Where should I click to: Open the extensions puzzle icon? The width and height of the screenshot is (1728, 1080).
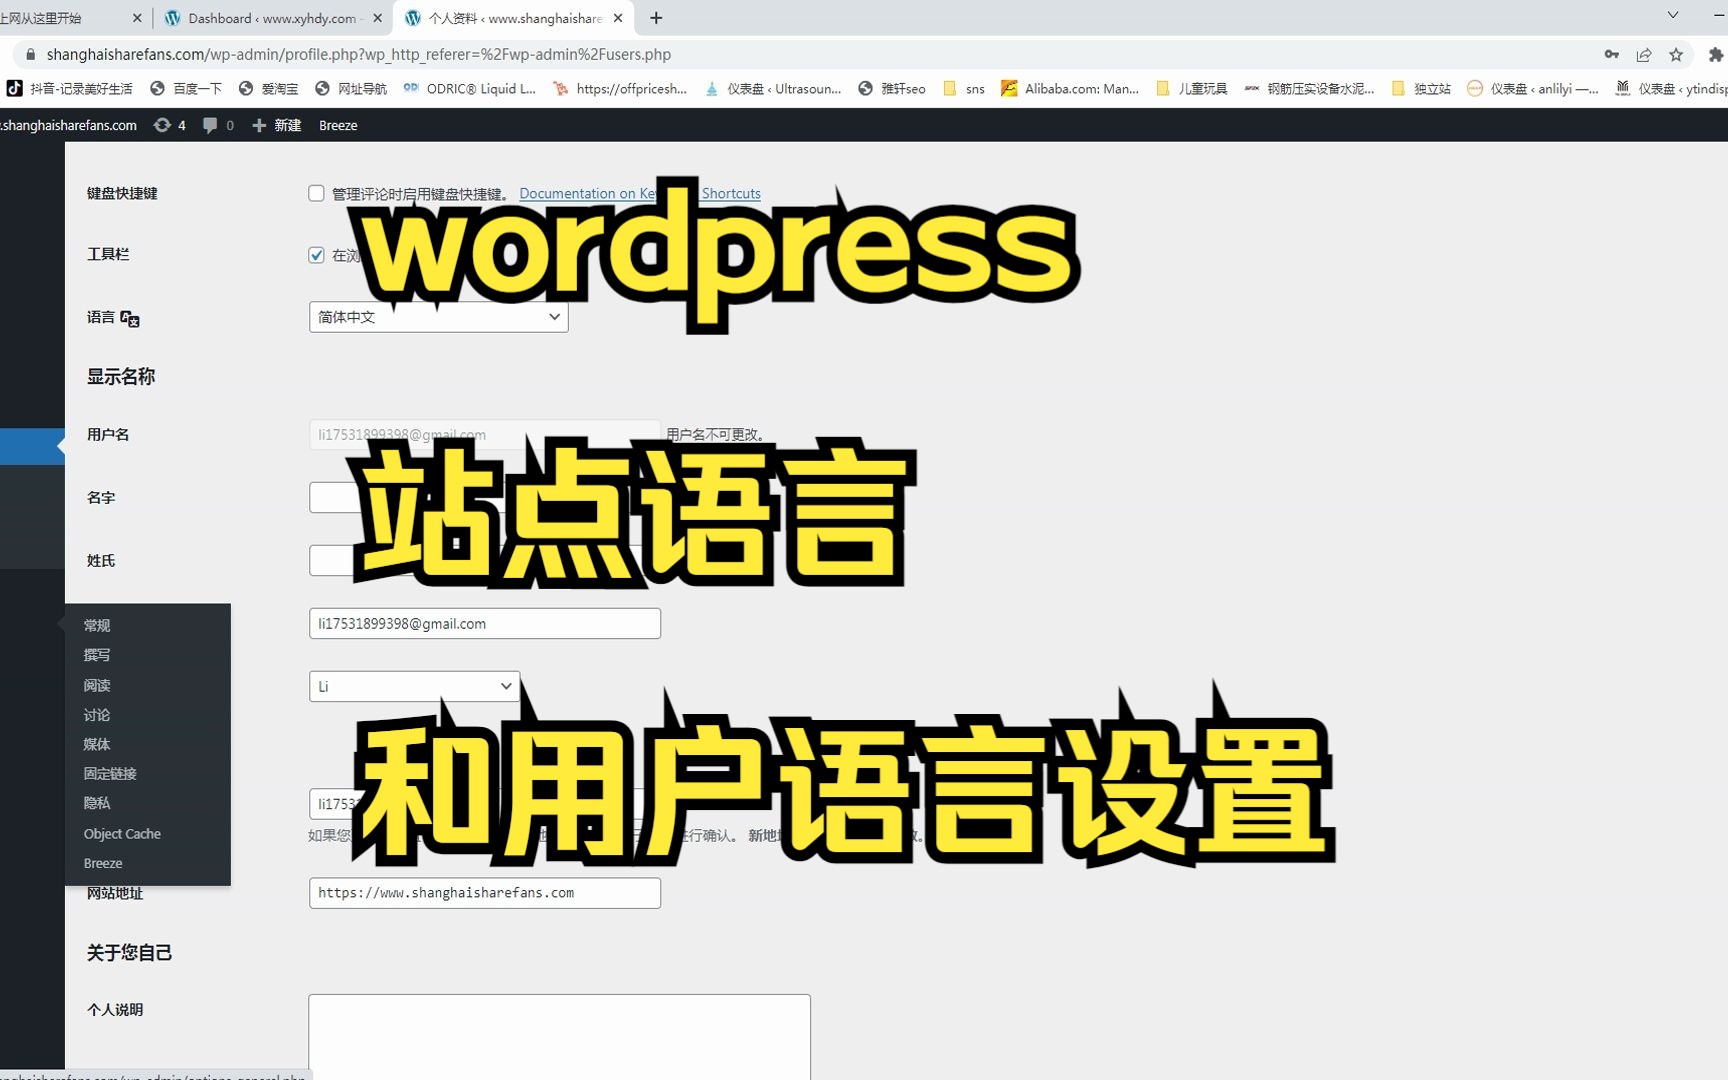click(1715, 54)
